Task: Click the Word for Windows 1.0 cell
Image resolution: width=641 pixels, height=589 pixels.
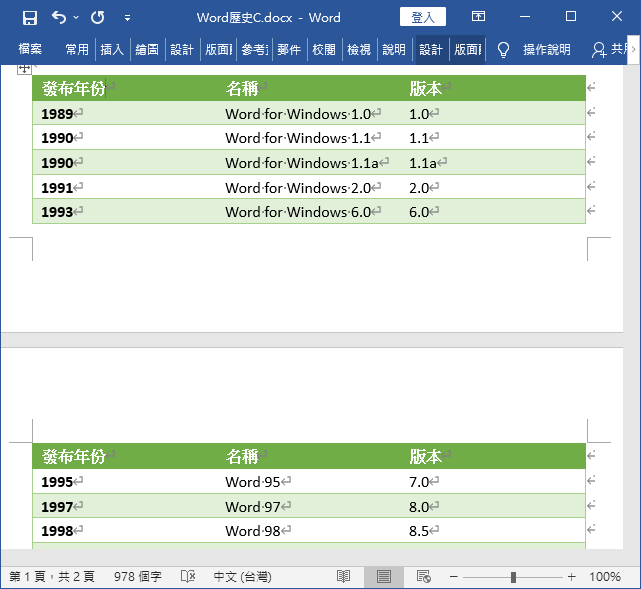Action: pyautogui.click(x=298, y=114)
